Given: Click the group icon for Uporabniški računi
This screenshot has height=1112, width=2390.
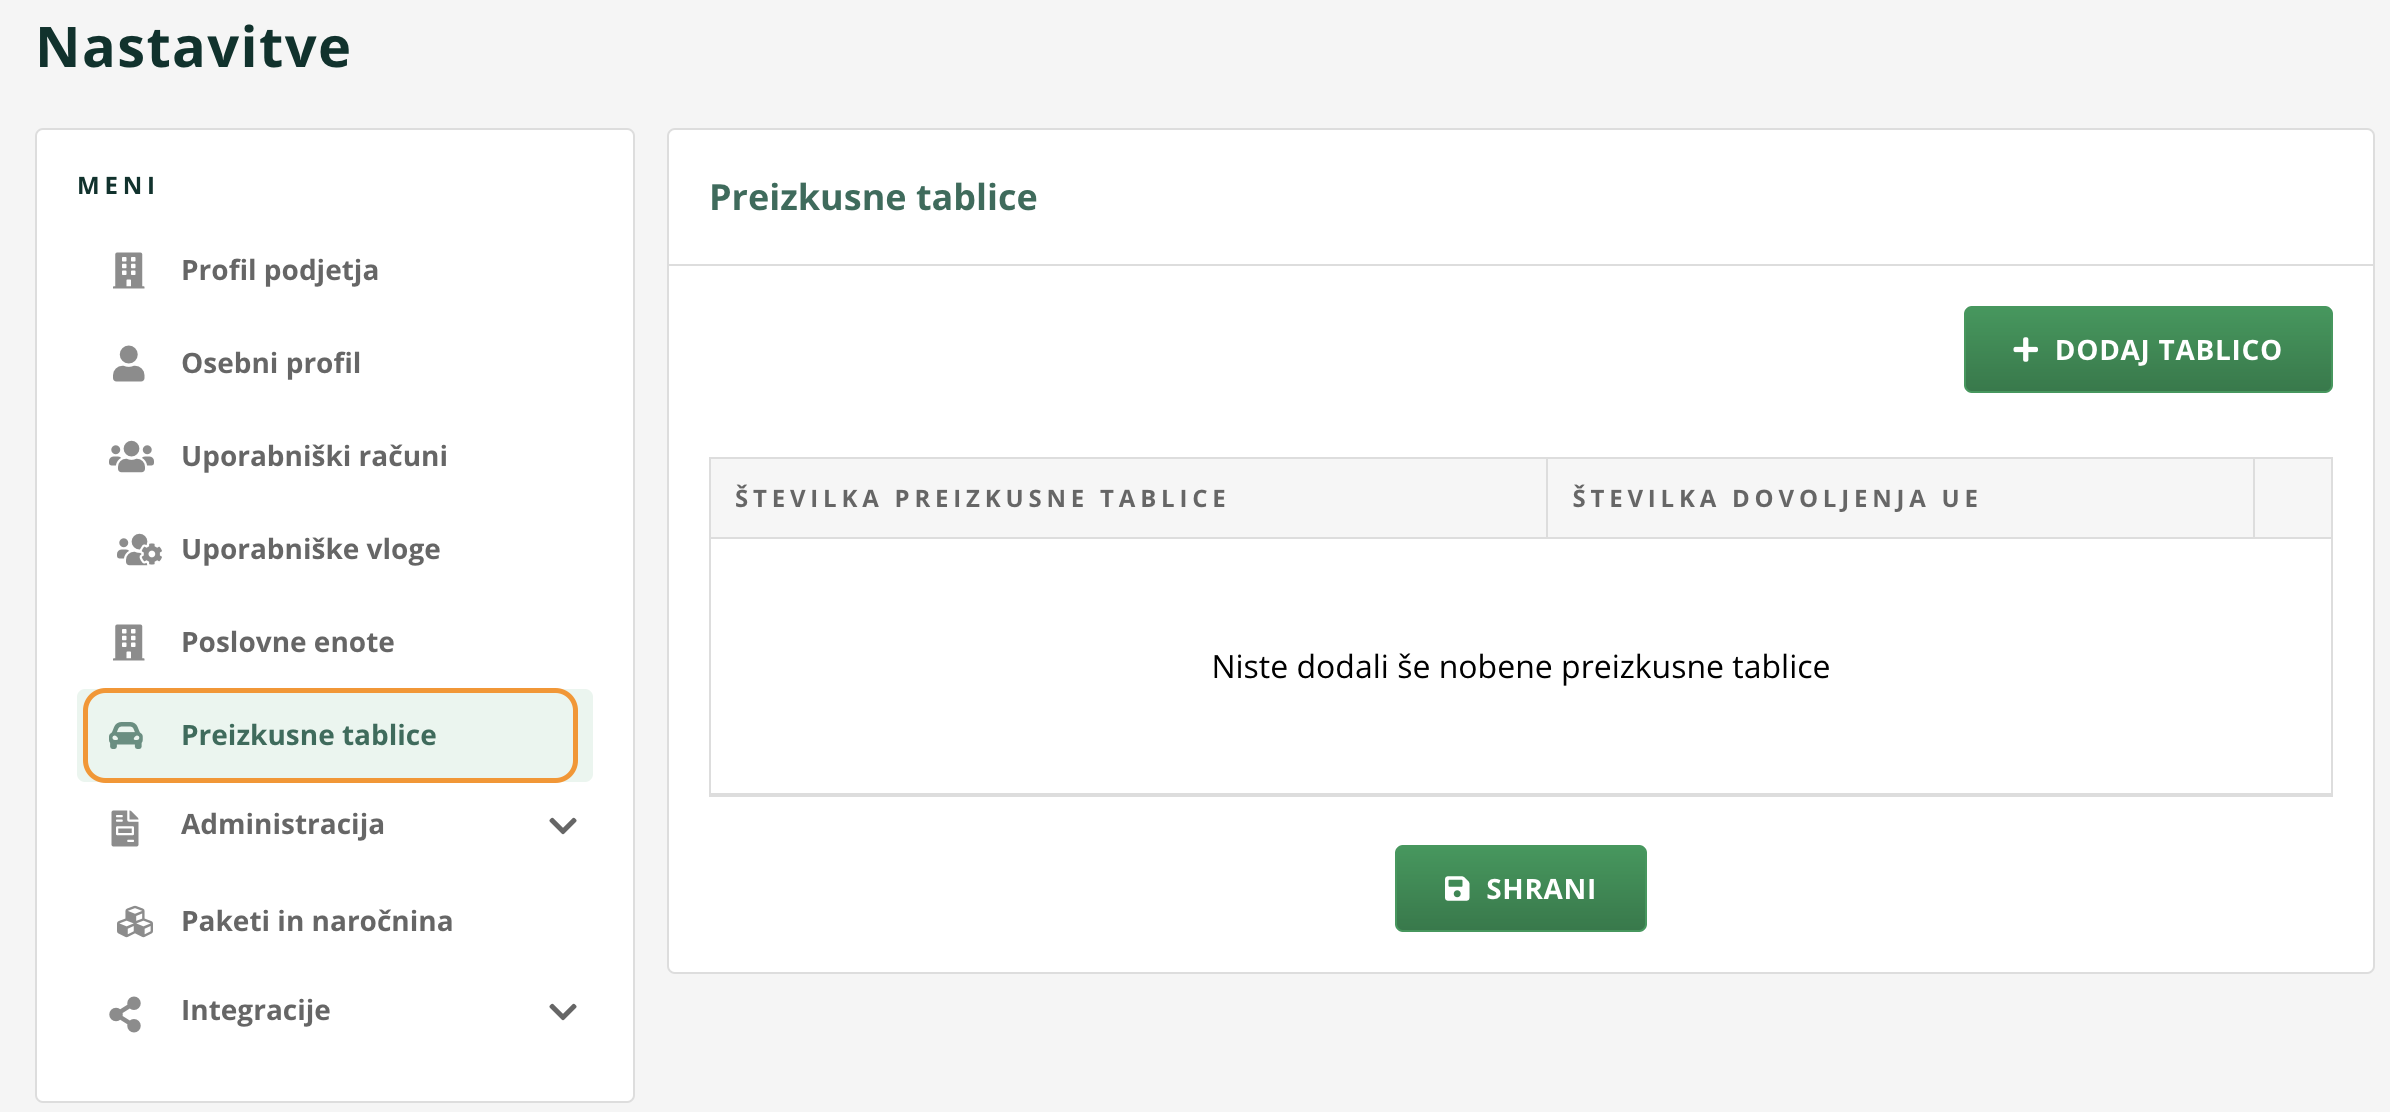Looking at the screenshot, I should click(131, 456).
